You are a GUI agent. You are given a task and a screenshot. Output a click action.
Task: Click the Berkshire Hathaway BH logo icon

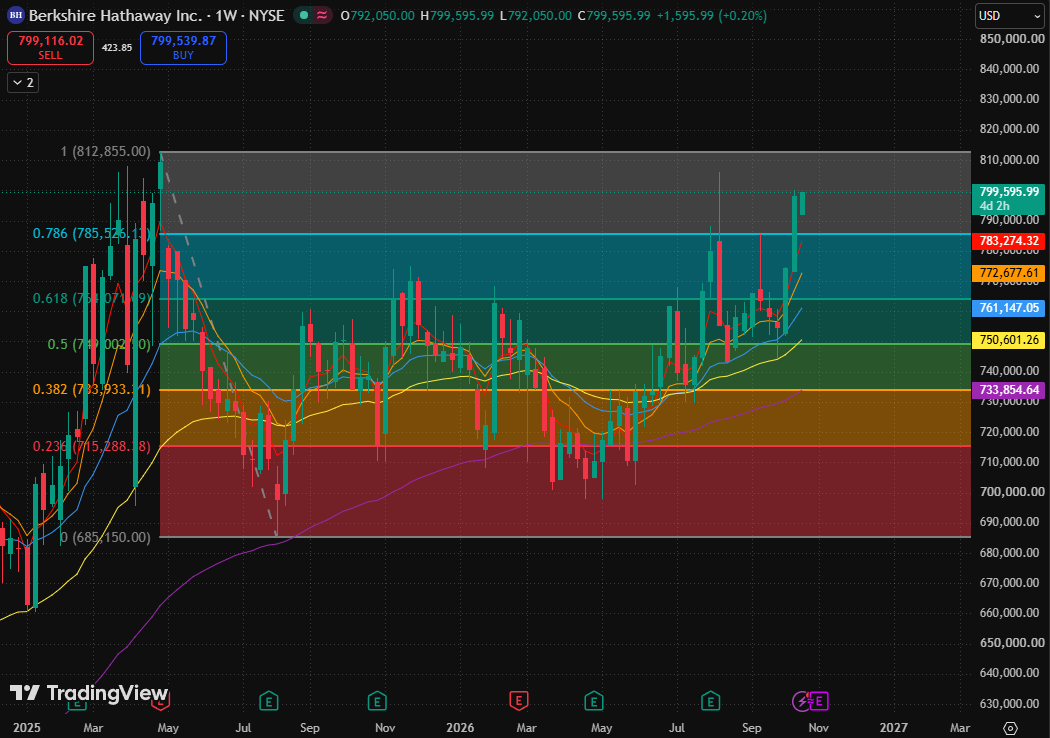[x=15, y=15]
